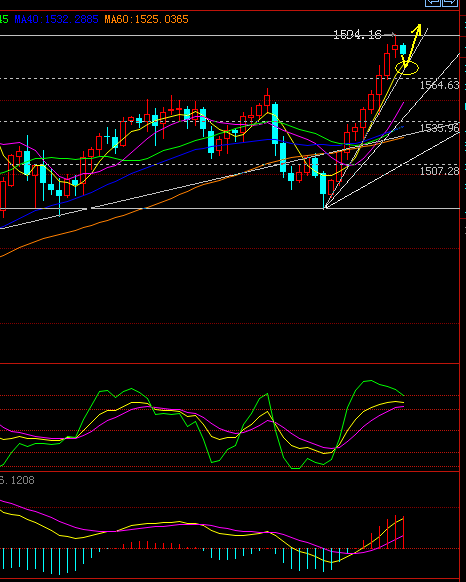Image resolution: width=466 pixels, height=582 pixels.
Task: Click the 1507.28 retracement level label
Action: pos(440,171)
